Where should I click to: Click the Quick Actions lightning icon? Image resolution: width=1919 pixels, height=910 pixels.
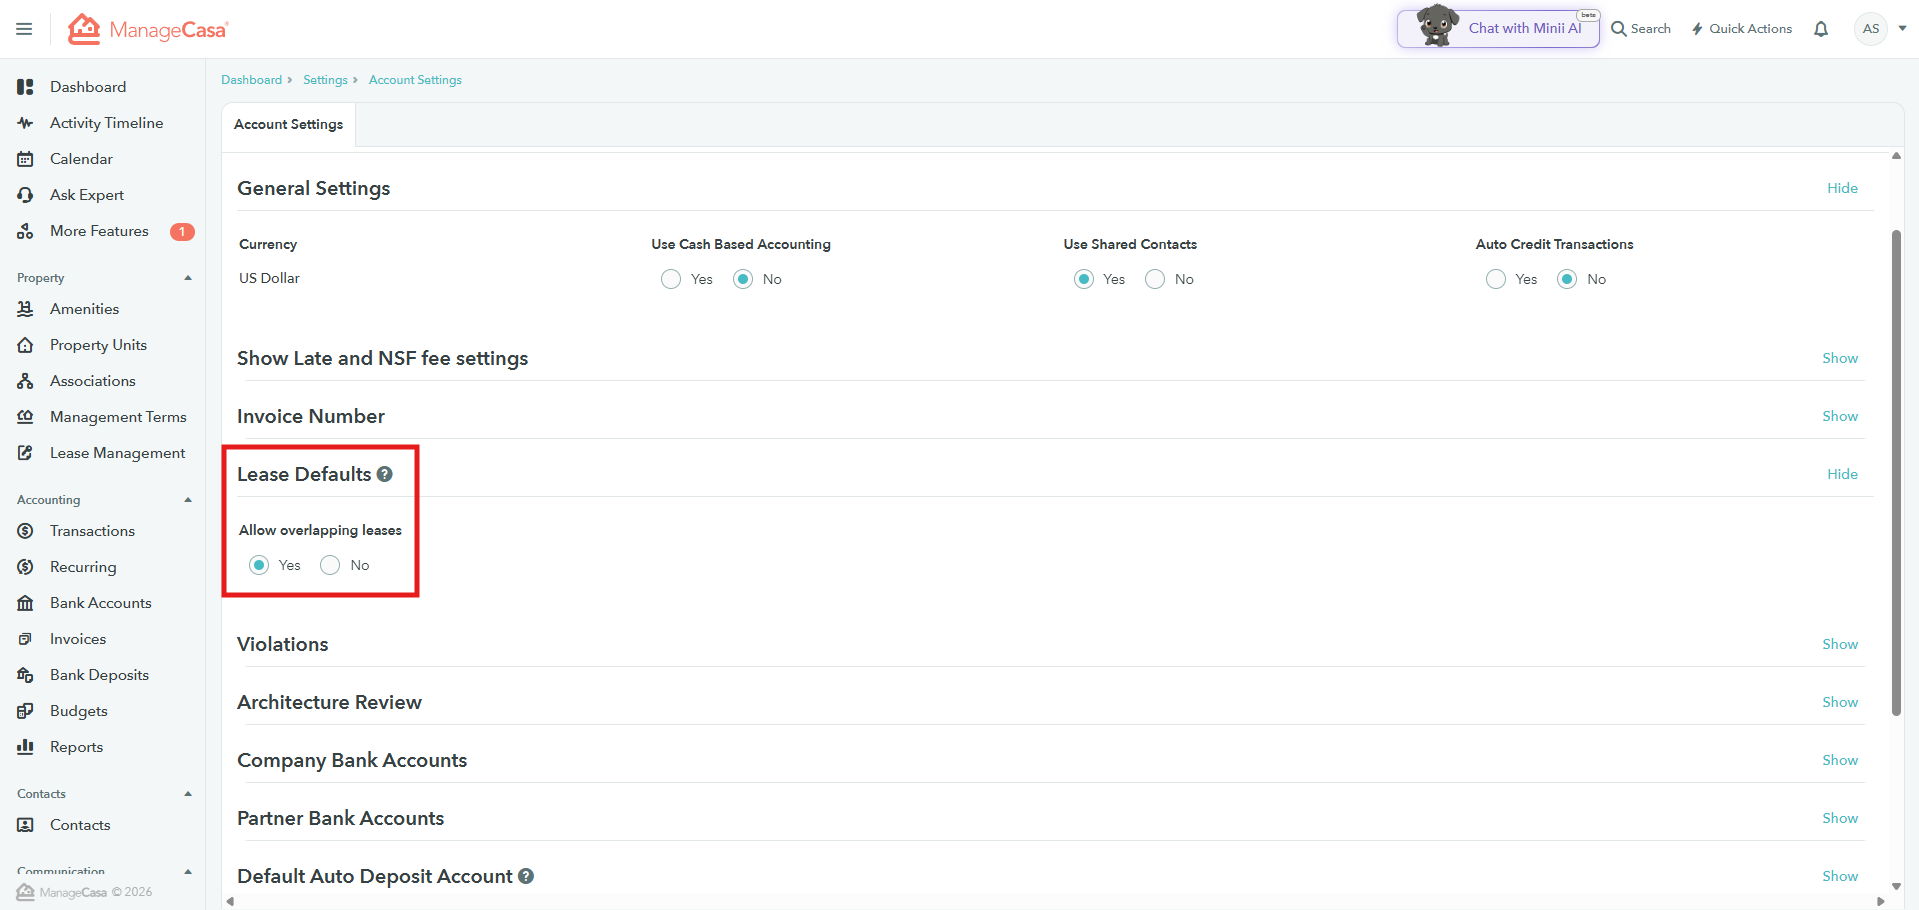[x=1697, y=29]
